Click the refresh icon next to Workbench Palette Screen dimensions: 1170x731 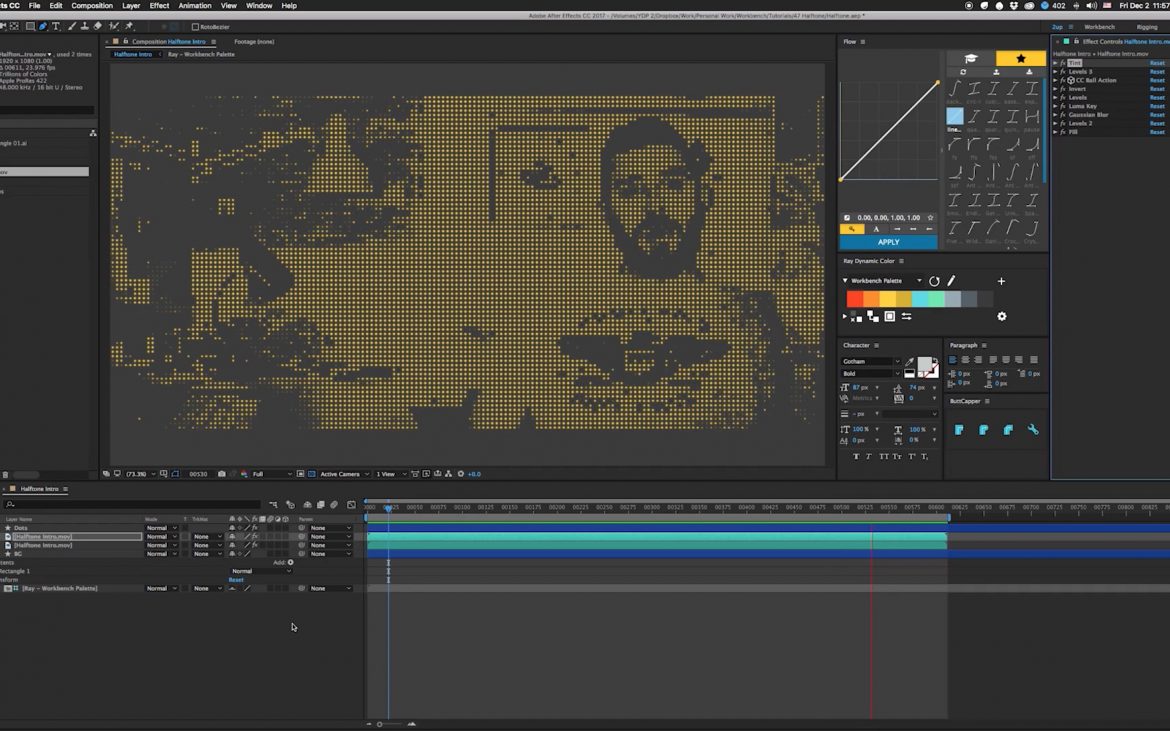pyautogui.click(x=935, y=281)
